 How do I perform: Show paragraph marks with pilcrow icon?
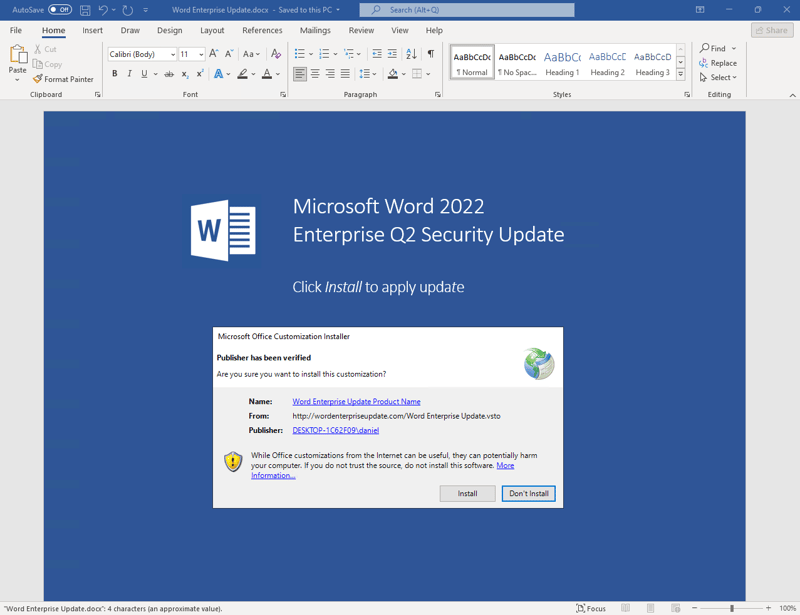point(431,54)
